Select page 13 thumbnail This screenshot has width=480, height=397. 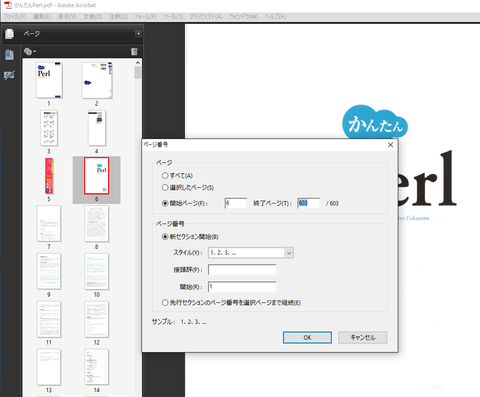tap(49, 367)
